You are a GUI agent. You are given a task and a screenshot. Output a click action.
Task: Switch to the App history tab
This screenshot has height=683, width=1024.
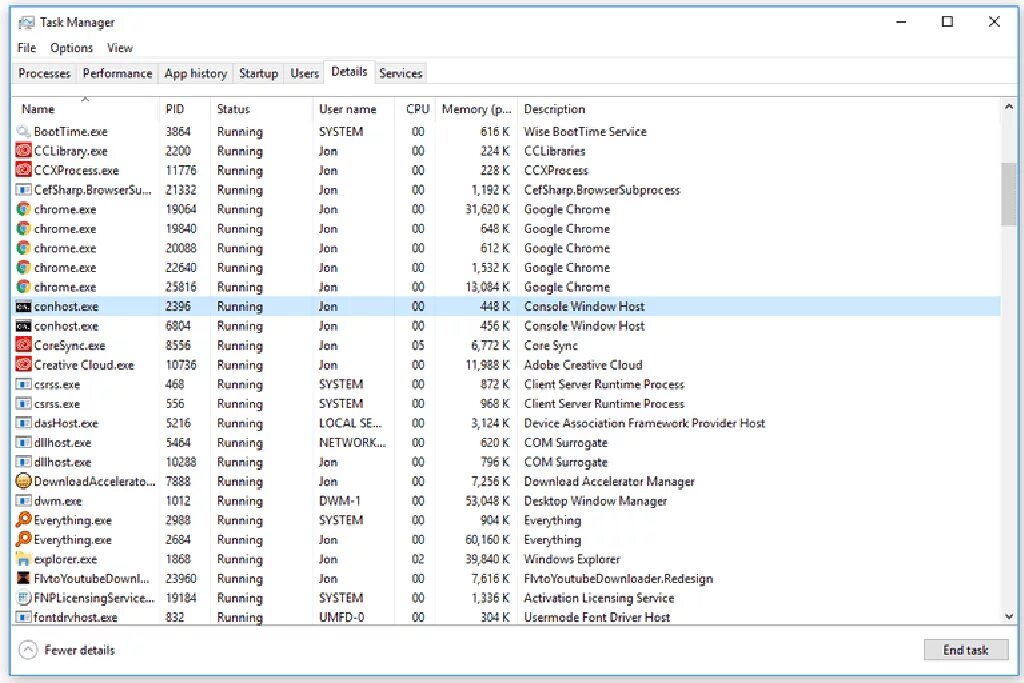coord(196,73)
